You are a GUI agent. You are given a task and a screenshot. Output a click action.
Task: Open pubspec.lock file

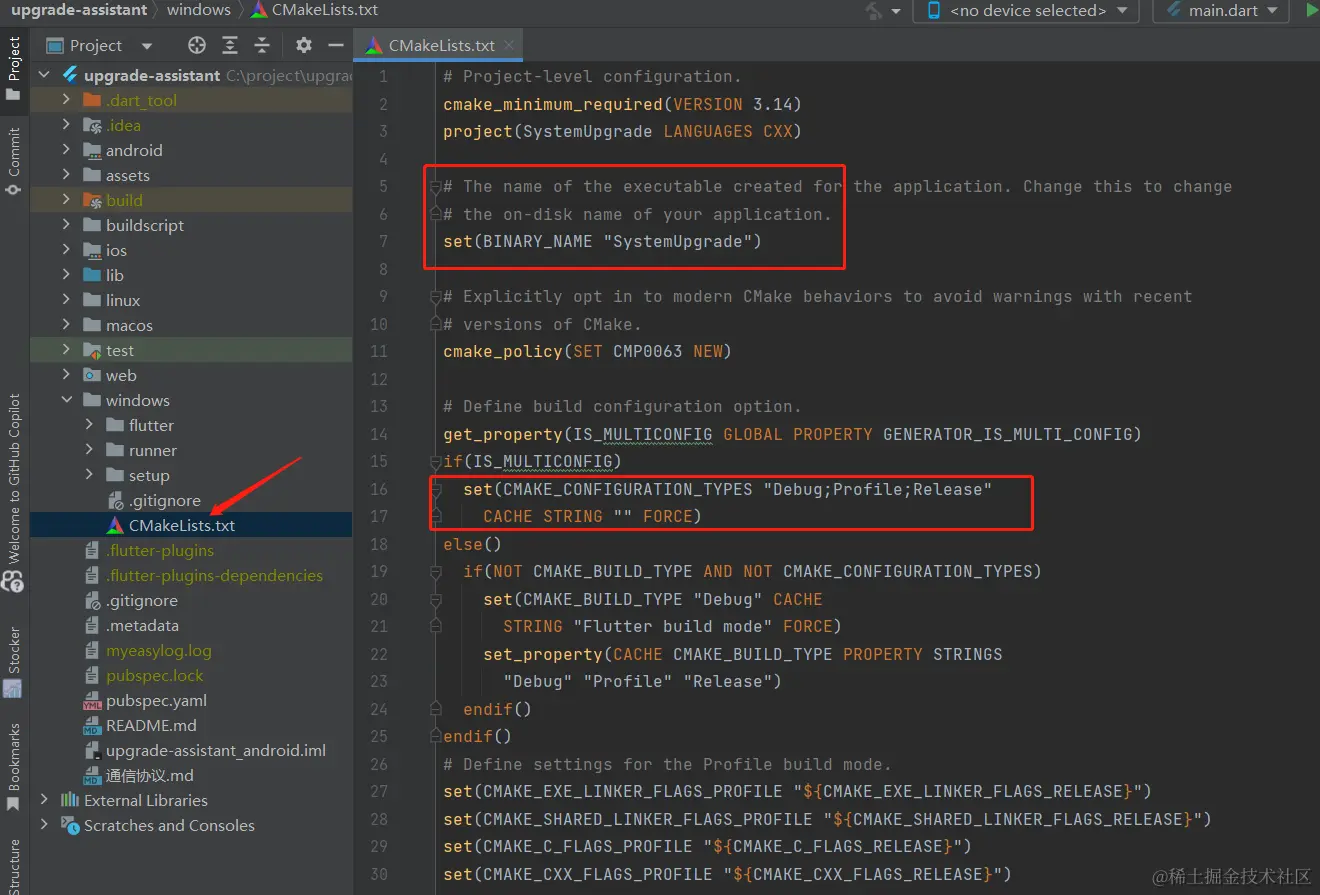154,675
